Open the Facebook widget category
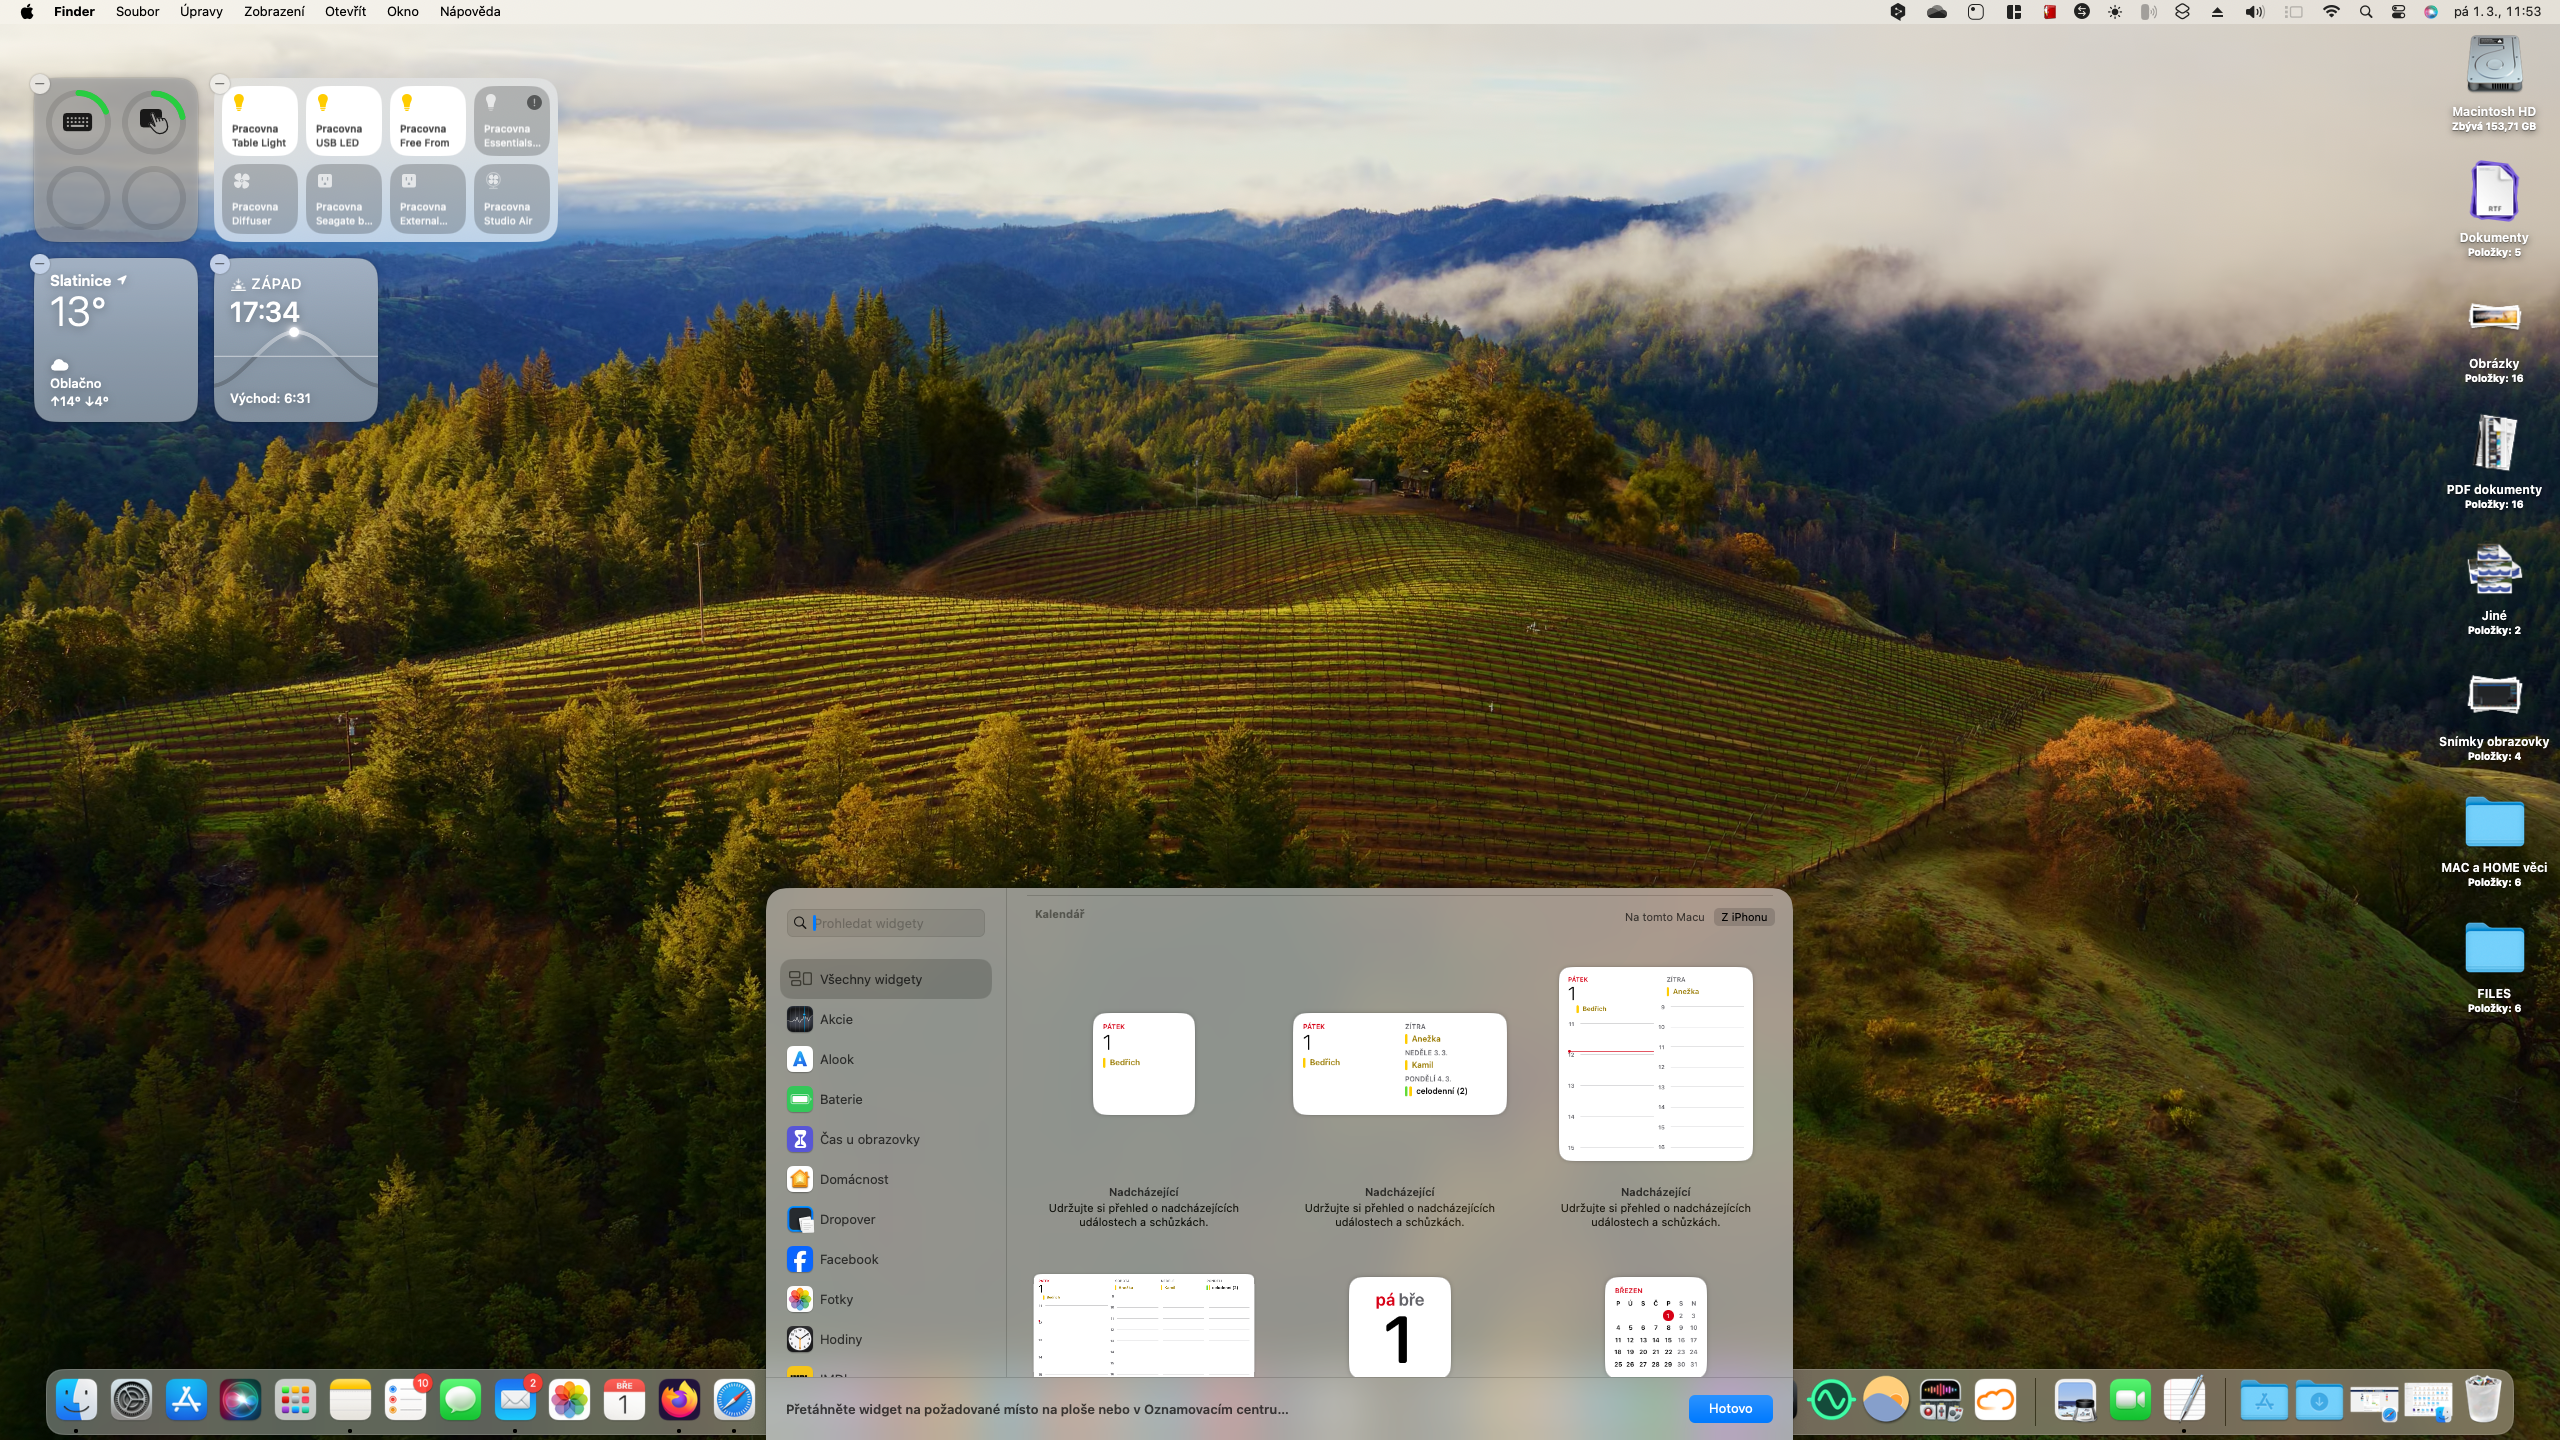2560x1440 pixels. pos(848,1259)
